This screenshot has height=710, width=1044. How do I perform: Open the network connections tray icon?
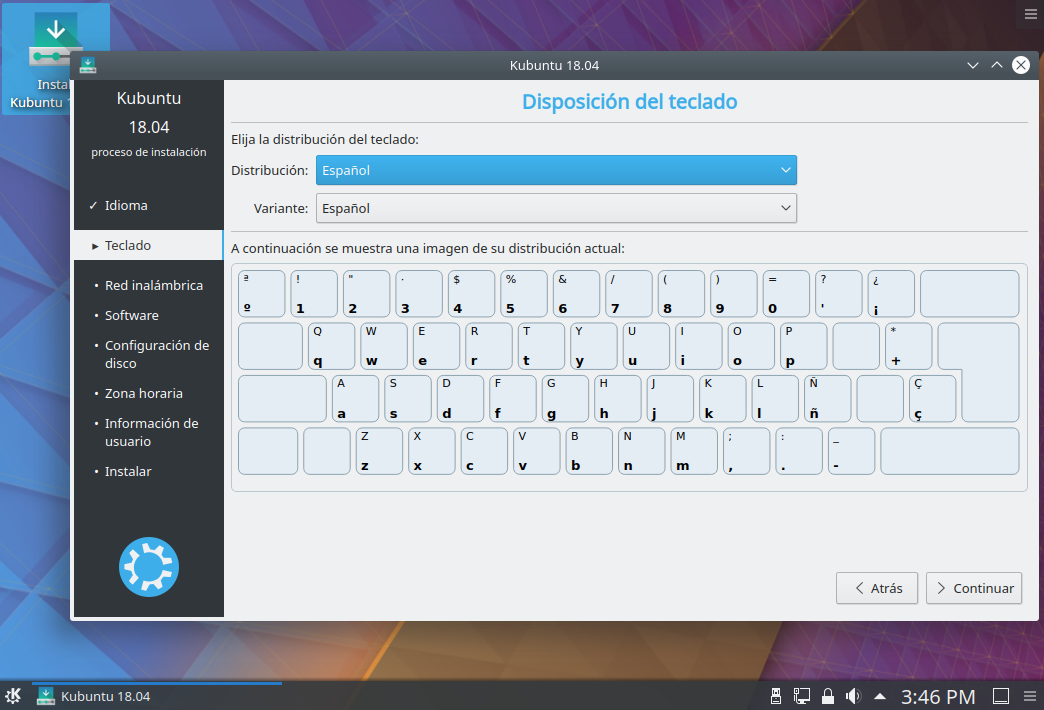pos(802,696)
